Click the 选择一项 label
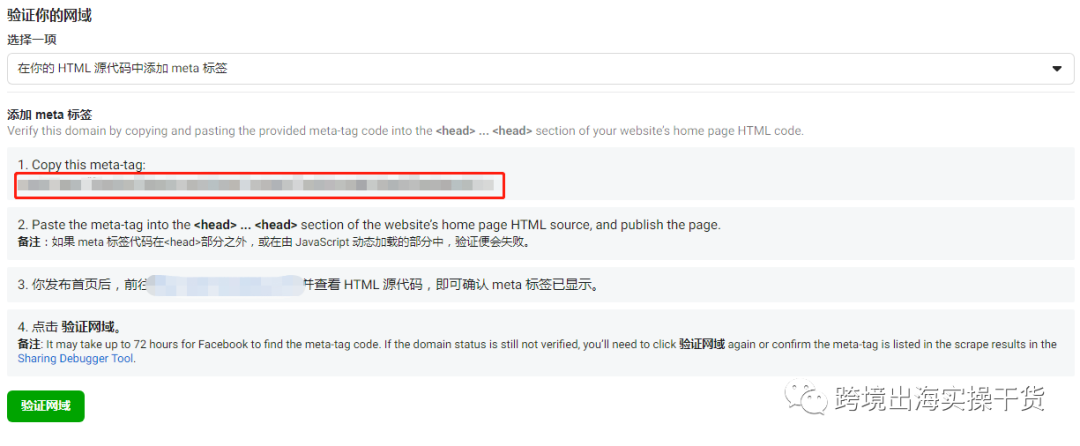This screenshot has width=1080, height=446. pyautogui.click(x=32, y=40)
